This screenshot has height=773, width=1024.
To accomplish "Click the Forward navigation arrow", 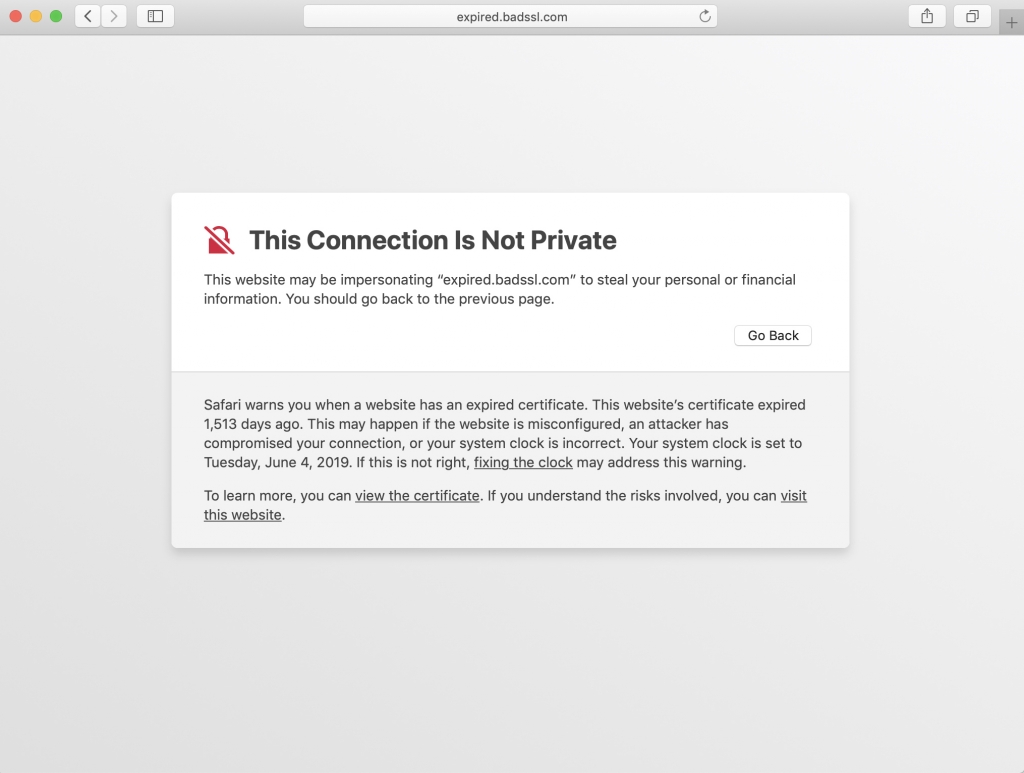I will (114, 16).
